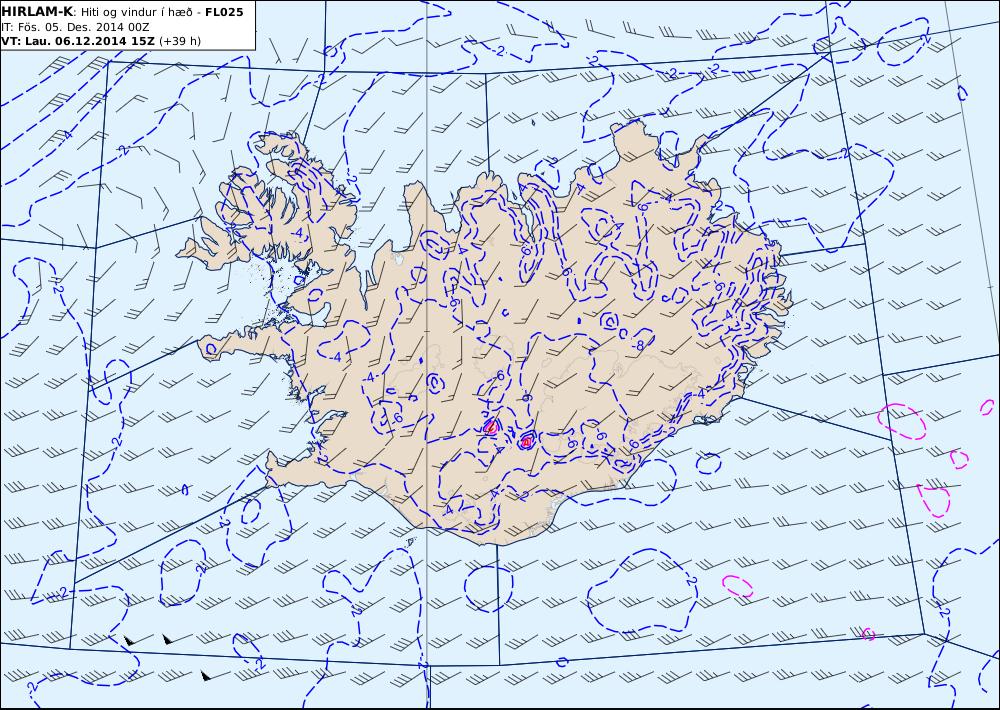
Task: Select the FL025 flight level label
Action: [x=224, y=12]
